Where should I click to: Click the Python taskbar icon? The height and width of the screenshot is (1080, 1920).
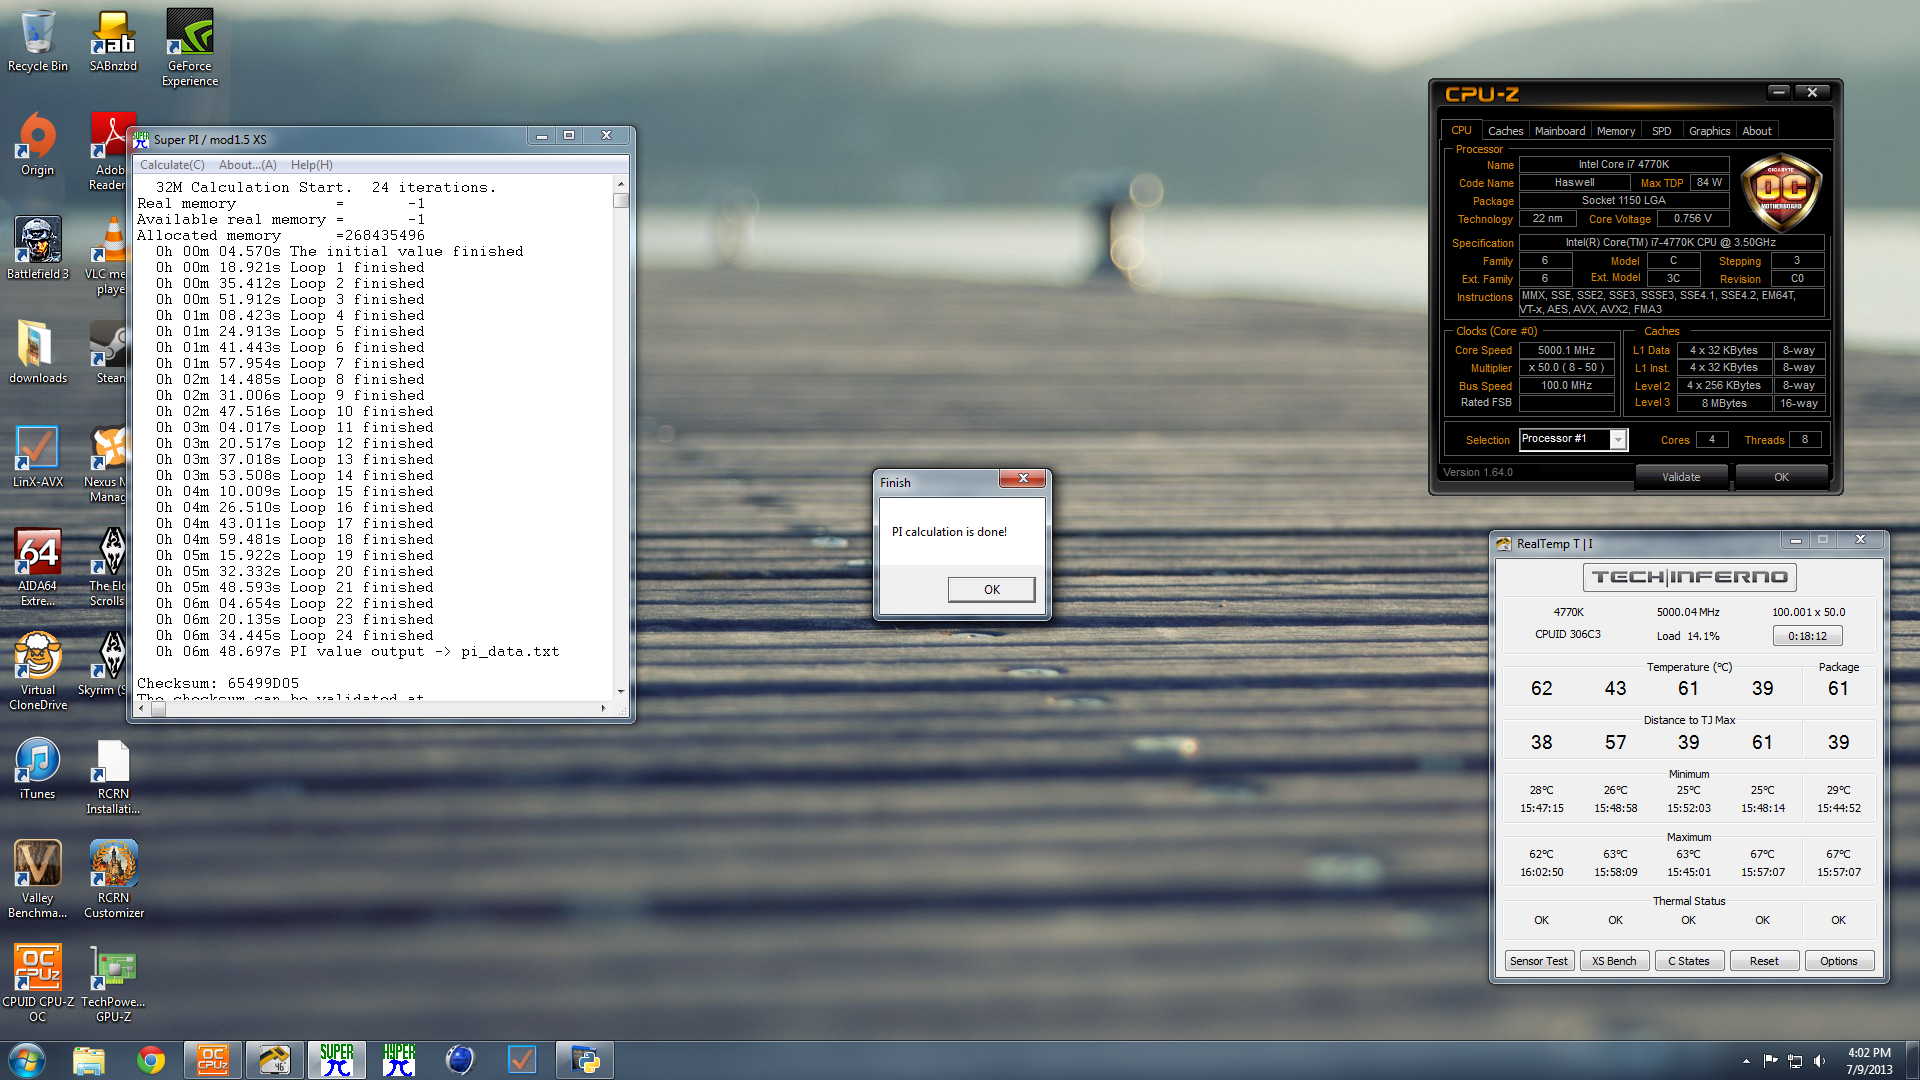(x=585, y=1060)
